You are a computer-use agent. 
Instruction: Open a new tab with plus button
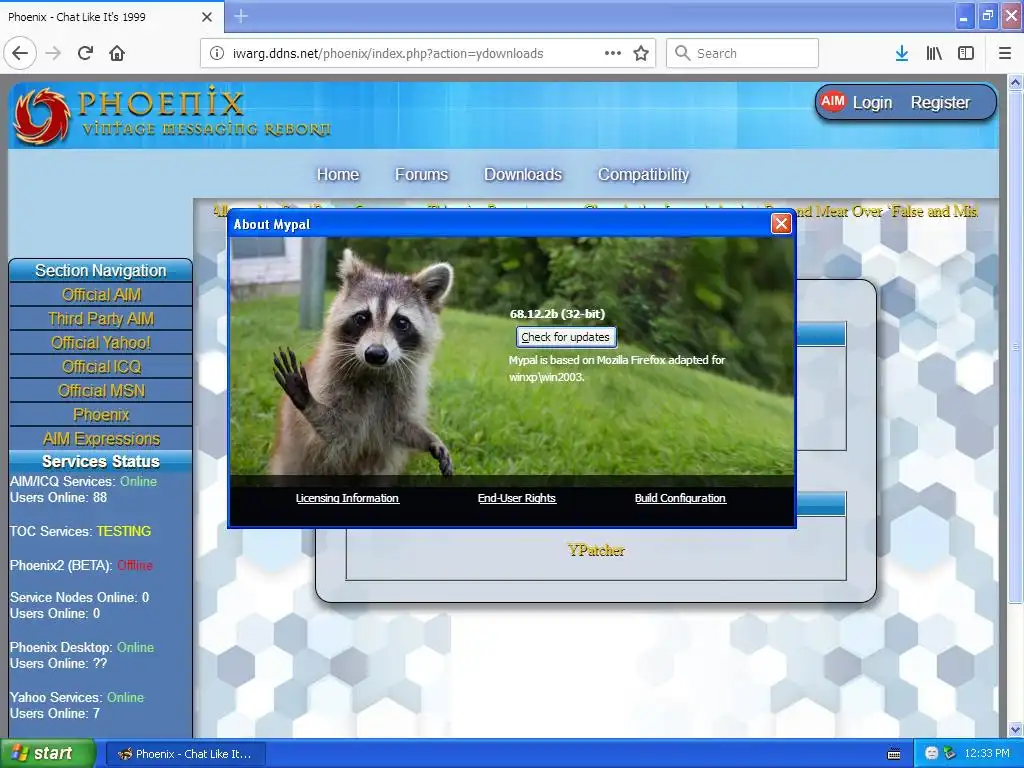tap(241, 16)
